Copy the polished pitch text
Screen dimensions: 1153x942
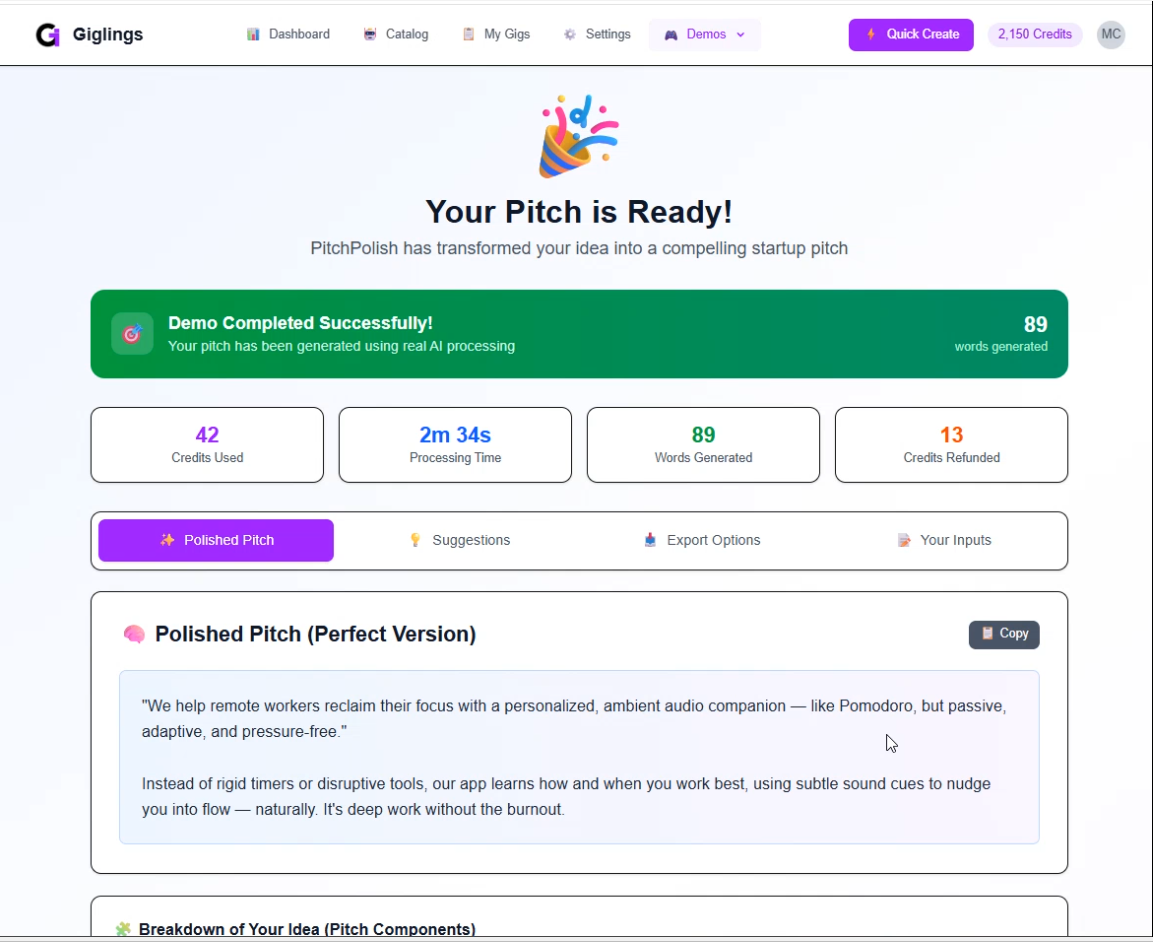pos(1004,634)
